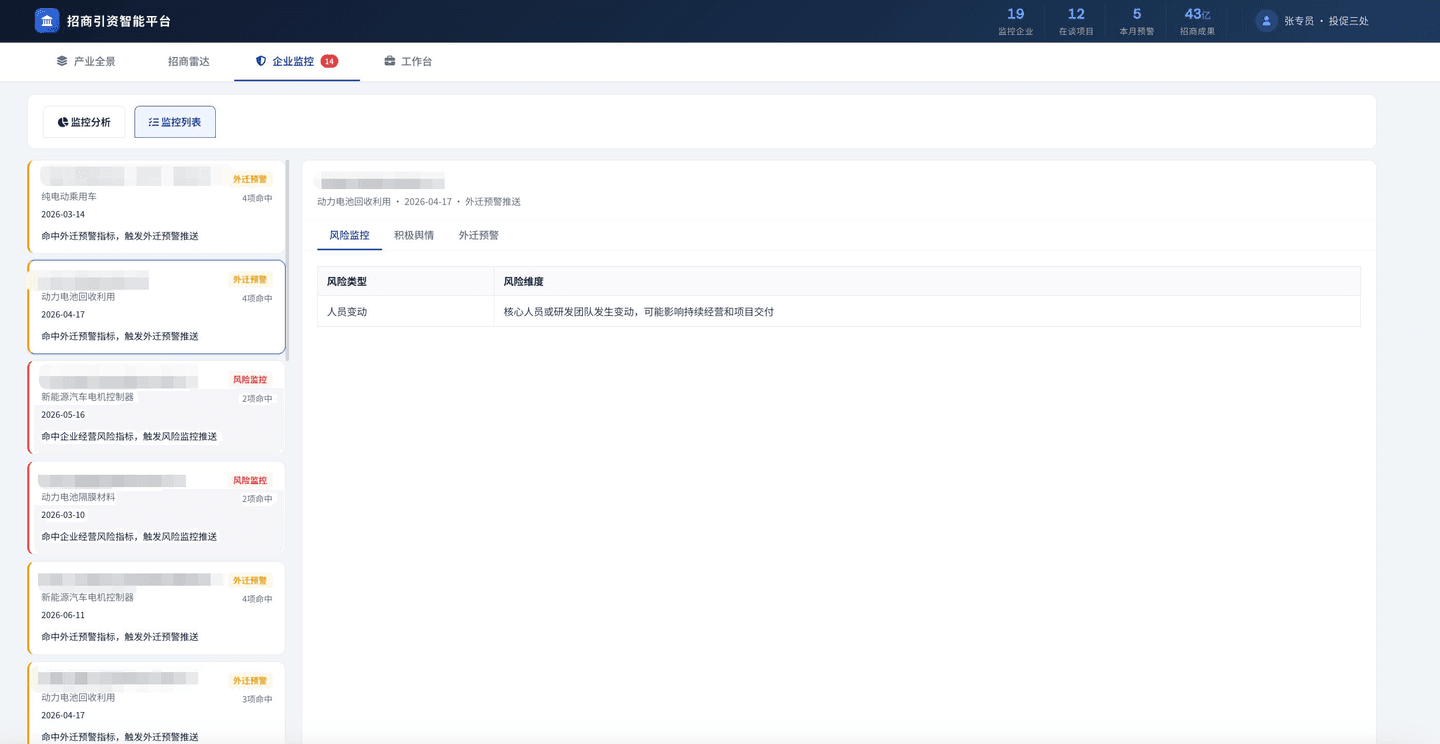This screenshot has width=1440, height=744.
Task: Click the 风险维度 column header
Action: 927,282
